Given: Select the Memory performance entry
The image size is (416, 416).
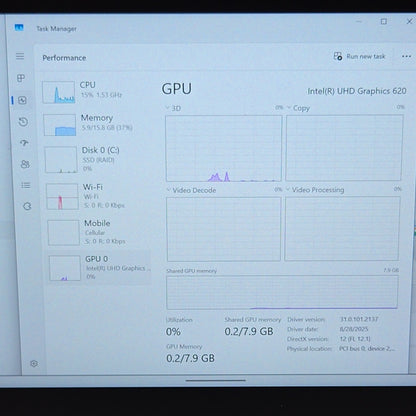Looking at the screenshot, I should 96,124.
